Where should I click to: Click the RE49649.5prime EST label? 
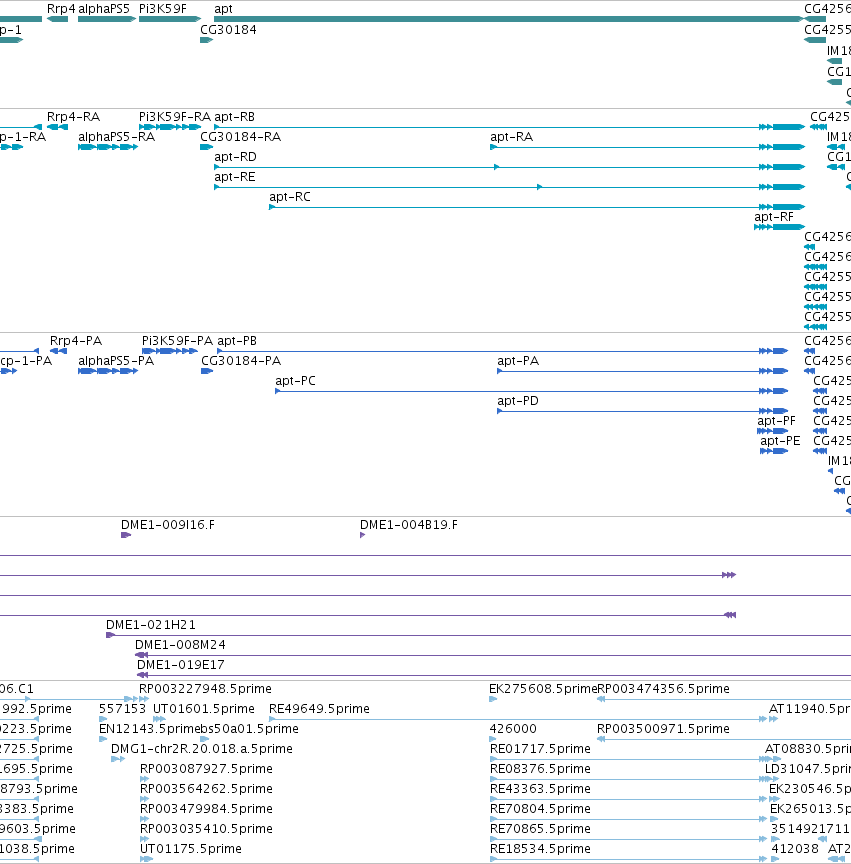click(319, 709)
